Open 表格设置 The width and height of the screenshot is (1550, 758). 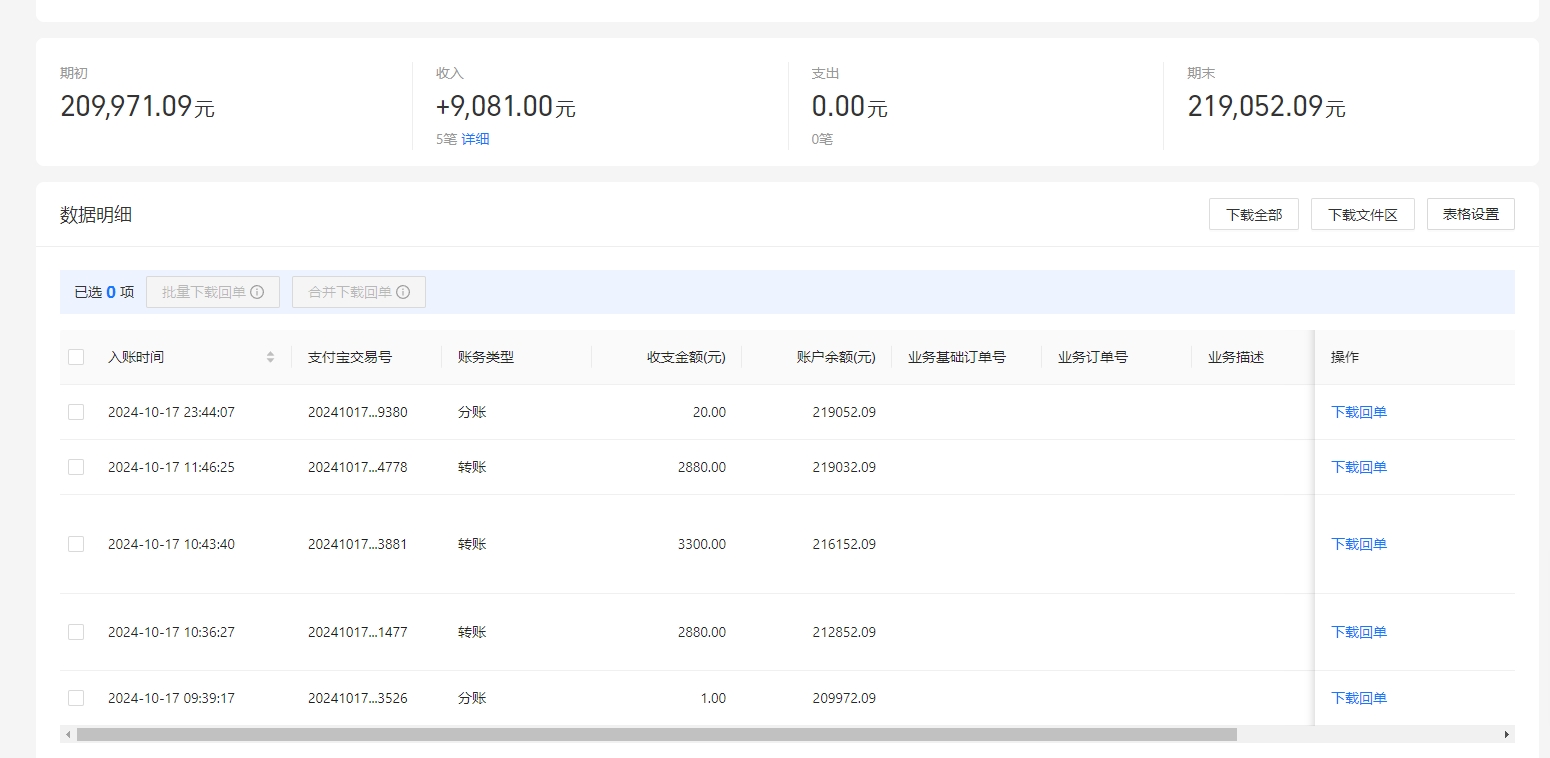click(1470, 213)
